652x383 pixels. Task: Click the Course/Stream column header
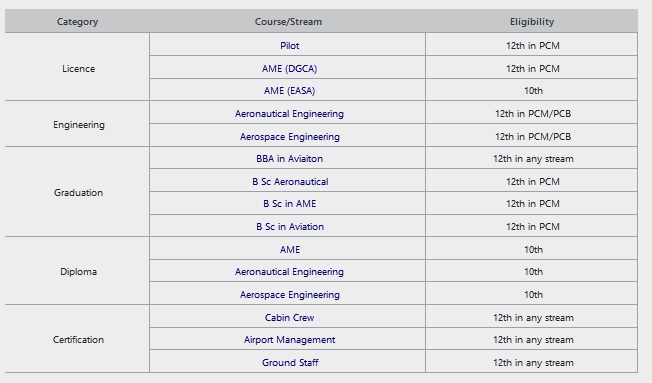click(288, 22)
